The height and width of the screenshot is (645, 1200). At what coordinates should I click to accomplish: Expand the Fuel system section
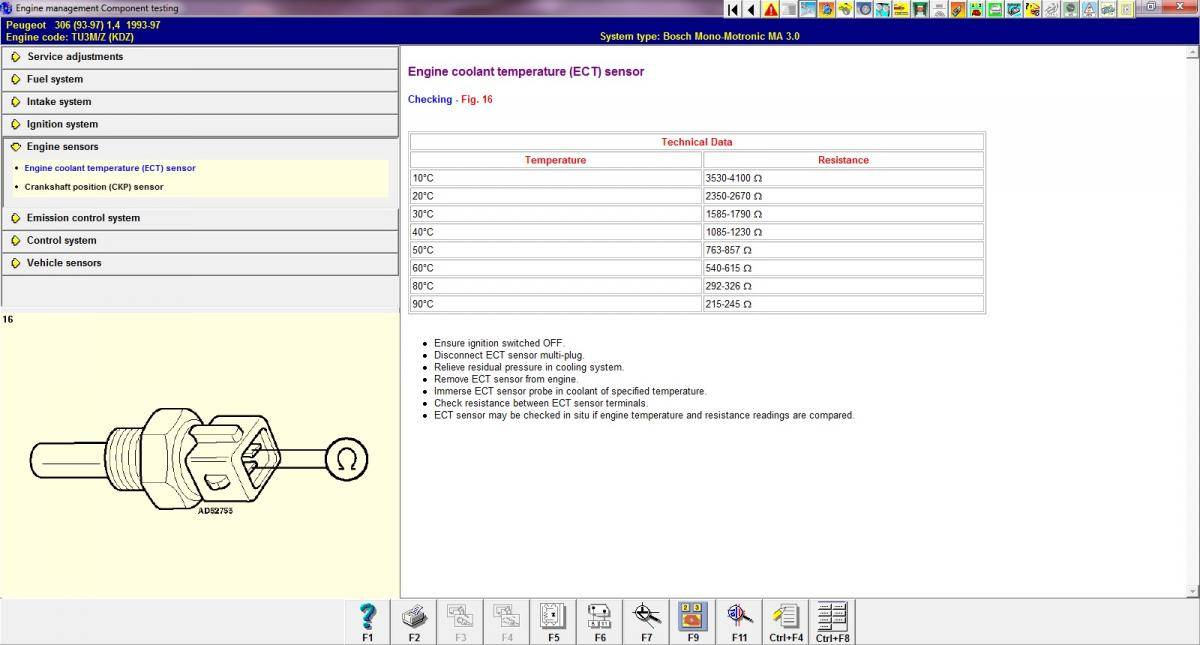pyautogui.click(x=55, y=79)
